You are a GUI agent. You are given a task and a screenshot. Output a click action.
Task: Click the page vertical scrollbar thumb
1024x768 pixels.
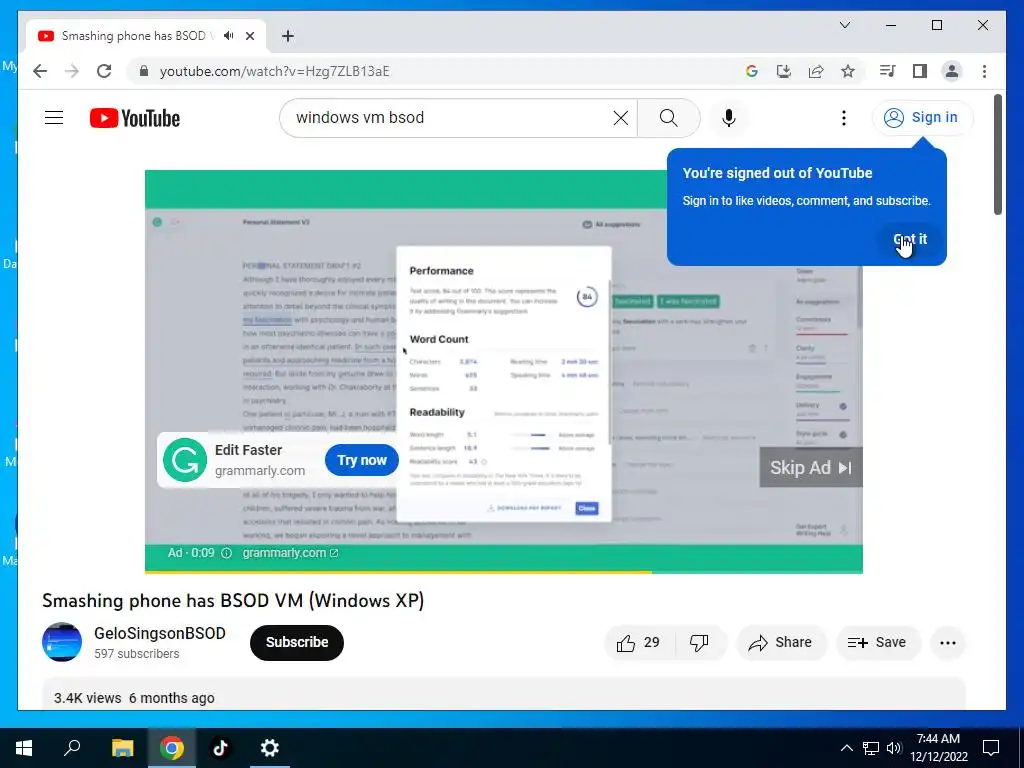[x=997, y=154]
